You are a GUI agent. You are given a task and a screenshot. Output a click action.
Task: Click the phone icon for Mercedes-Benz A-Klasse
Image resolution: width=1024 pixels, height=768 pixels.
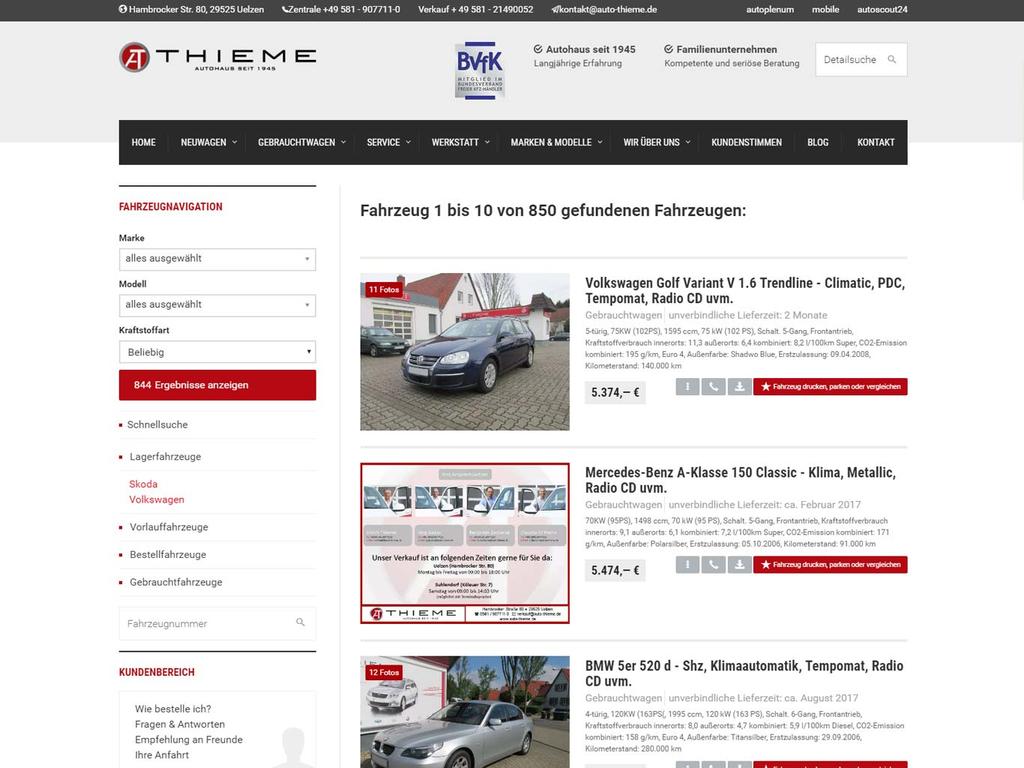click(713, 564)
